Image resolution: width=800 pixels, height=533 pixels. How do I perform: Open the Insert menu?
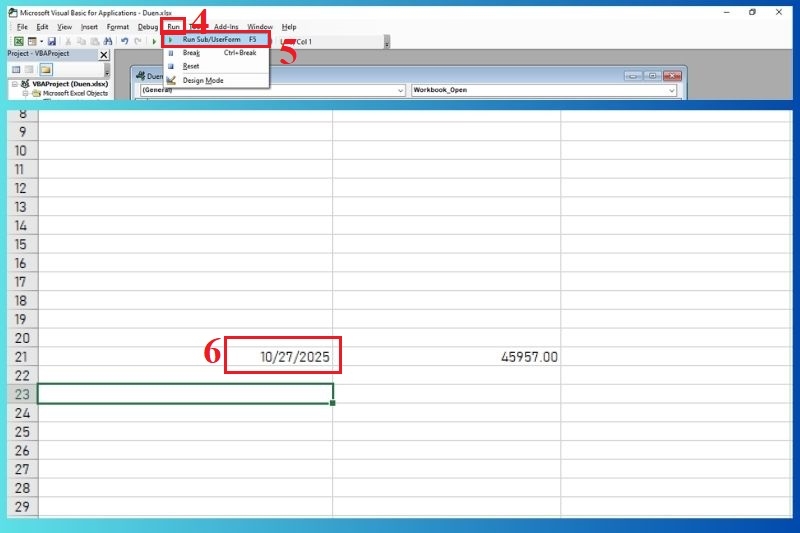pos(89,27)
